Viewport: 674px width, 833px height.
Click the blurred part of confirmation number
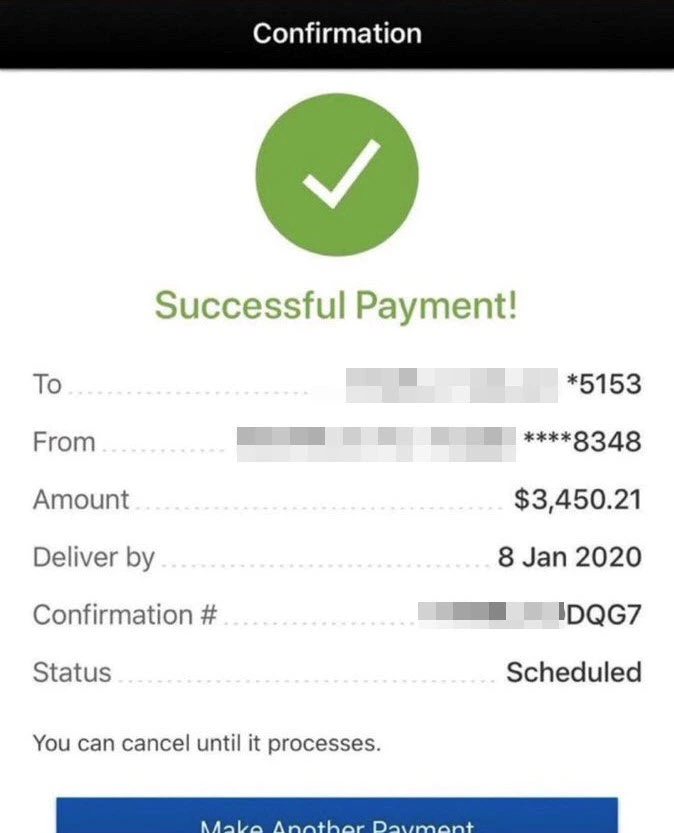coord(491,615)
